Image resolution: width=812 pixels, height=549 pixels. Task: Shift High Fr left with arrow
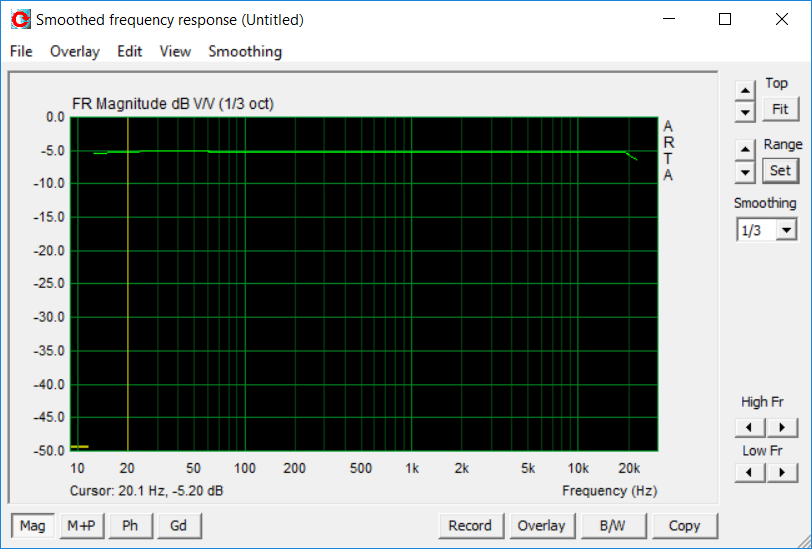[749, 428]
